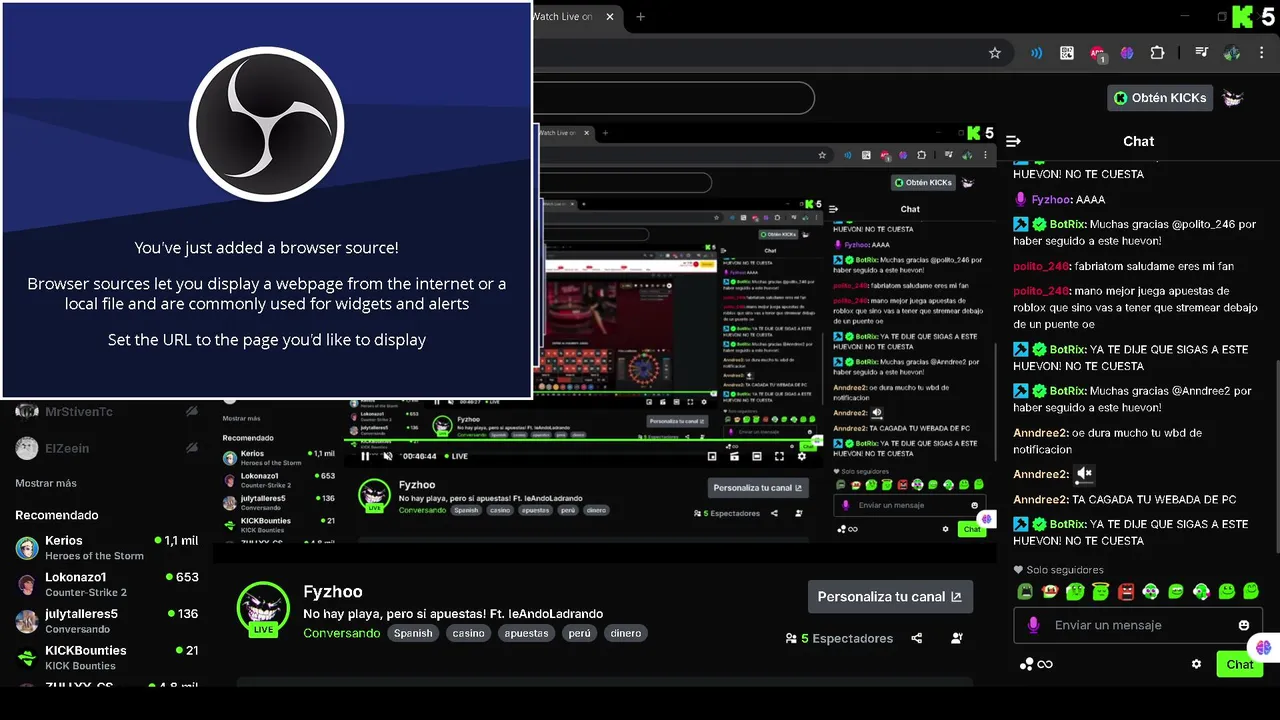Open recommended channel julytalleres5
Screen dimensions: 1280x720
point(106,621)
